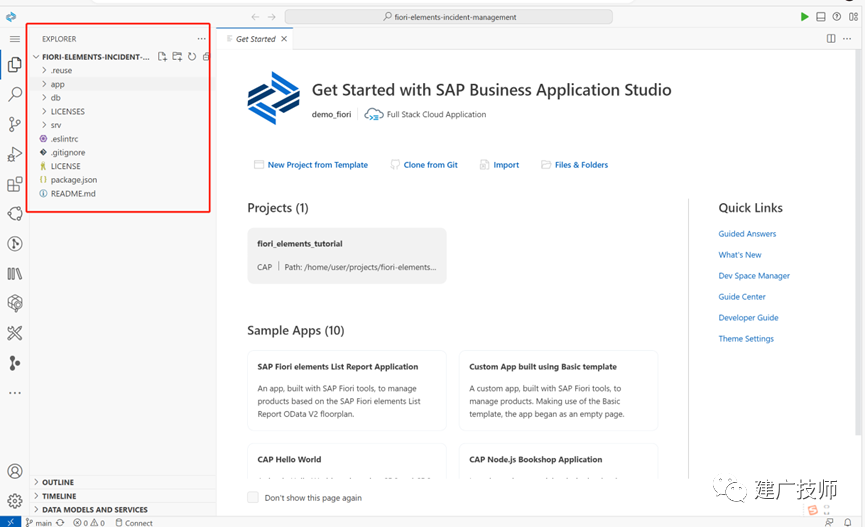This screenshot has width=865, height=527.
Task: Open the Source Control view icon
Action: [x=15, y=124]
